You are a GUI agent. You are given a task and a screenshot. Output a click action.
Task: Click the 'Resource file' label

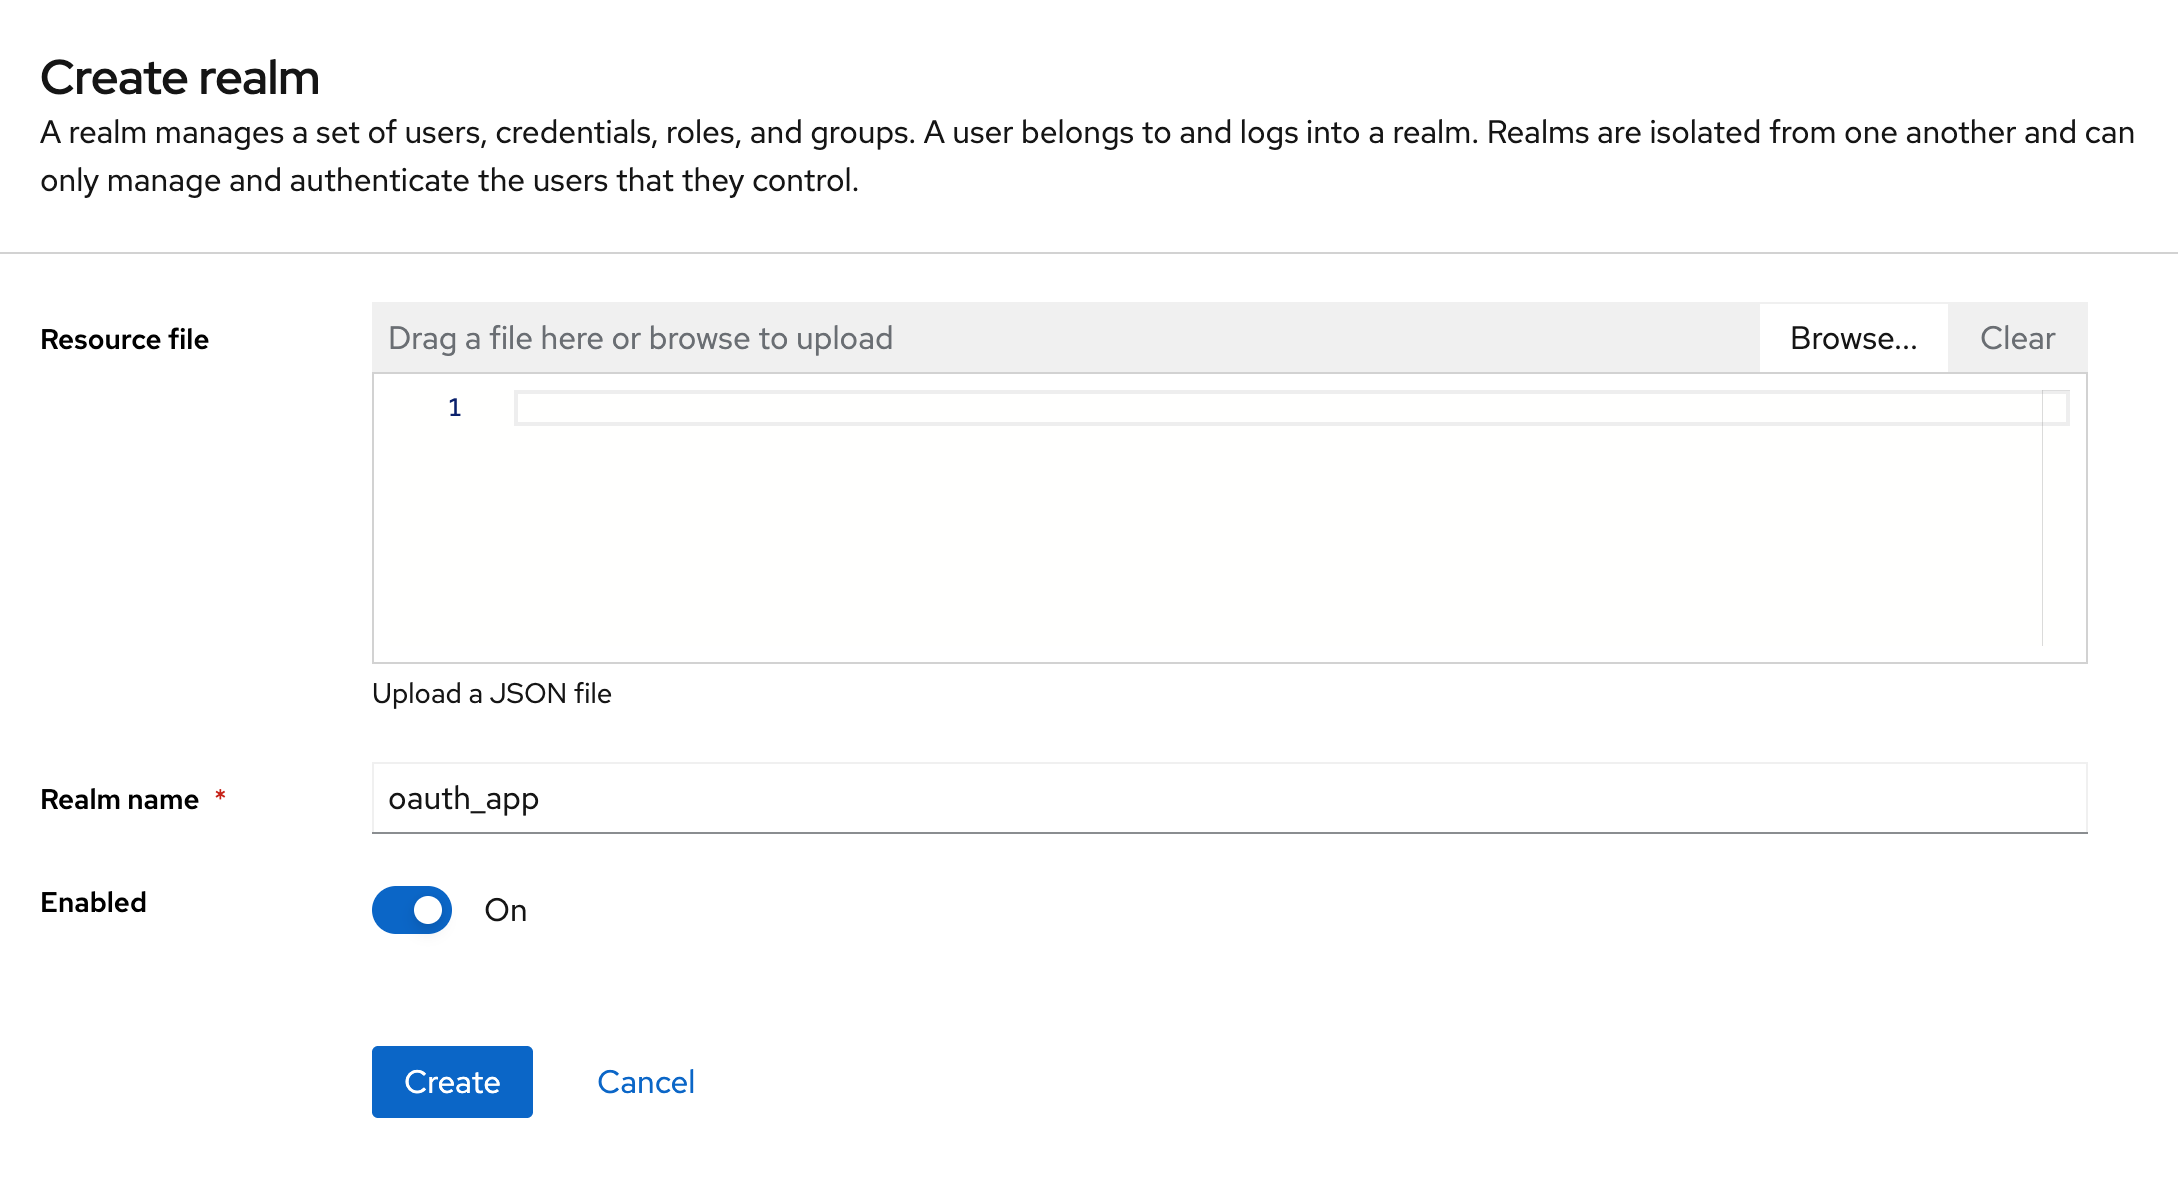(124, 340)
